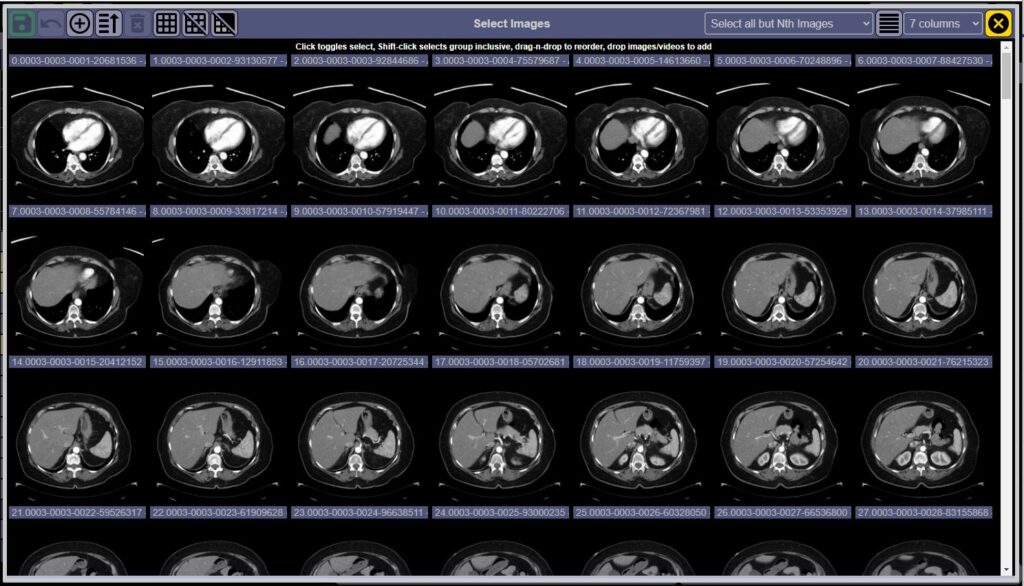Click the add images plus icon
The width and height of the screenshot is (1024, 586).
pos(79,24)
